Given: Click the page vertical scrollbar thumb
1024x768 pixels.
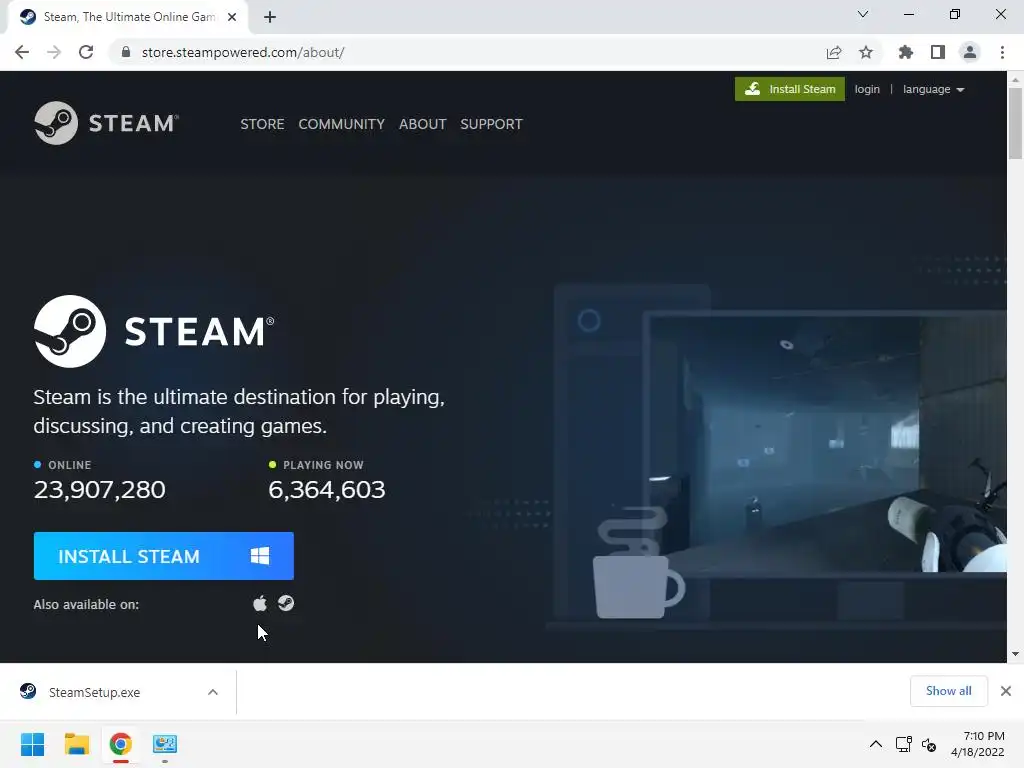Looking at the screenshot, I should [x=1015, y=123].
